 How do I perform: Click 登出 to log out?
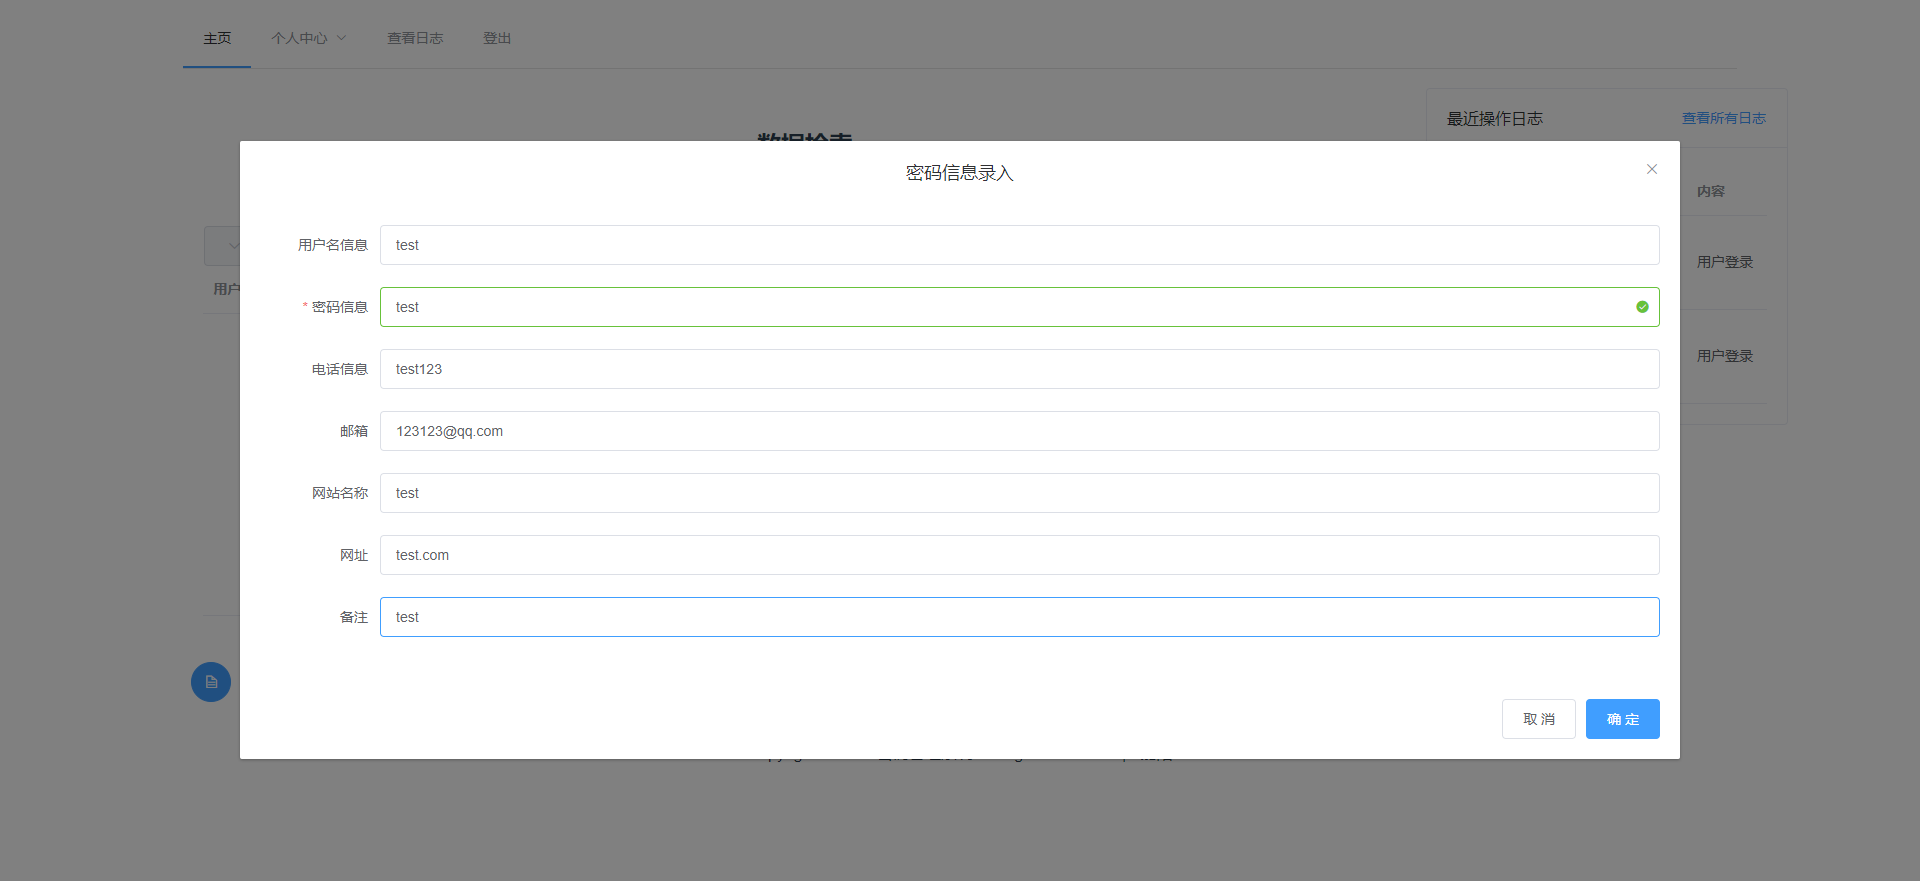click(x=497, y=38)
